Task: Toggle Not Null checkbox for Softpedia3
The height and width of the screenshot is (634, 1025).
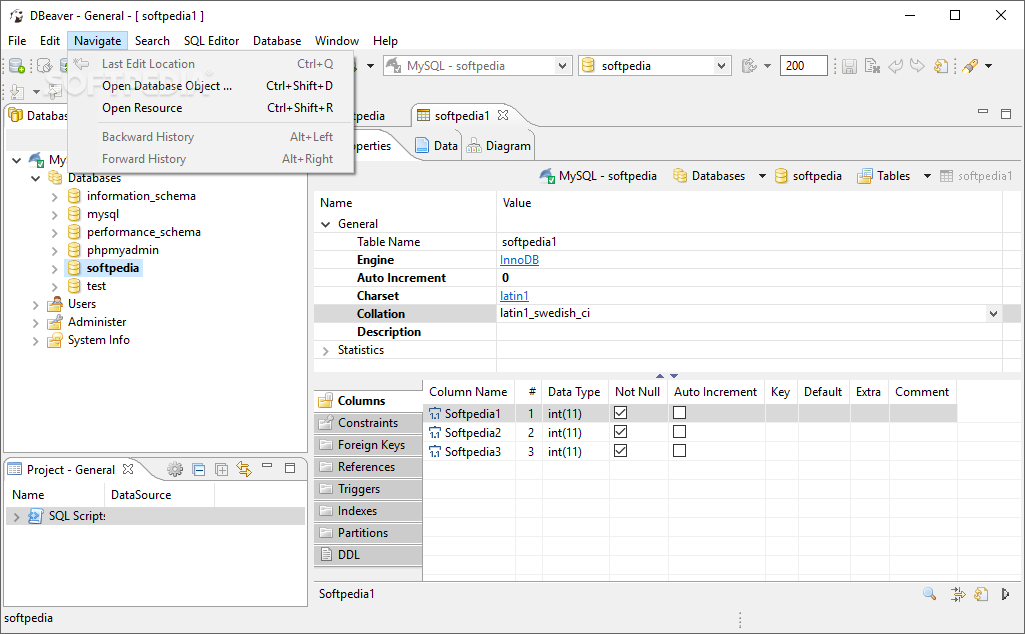Action: [620, 450]
